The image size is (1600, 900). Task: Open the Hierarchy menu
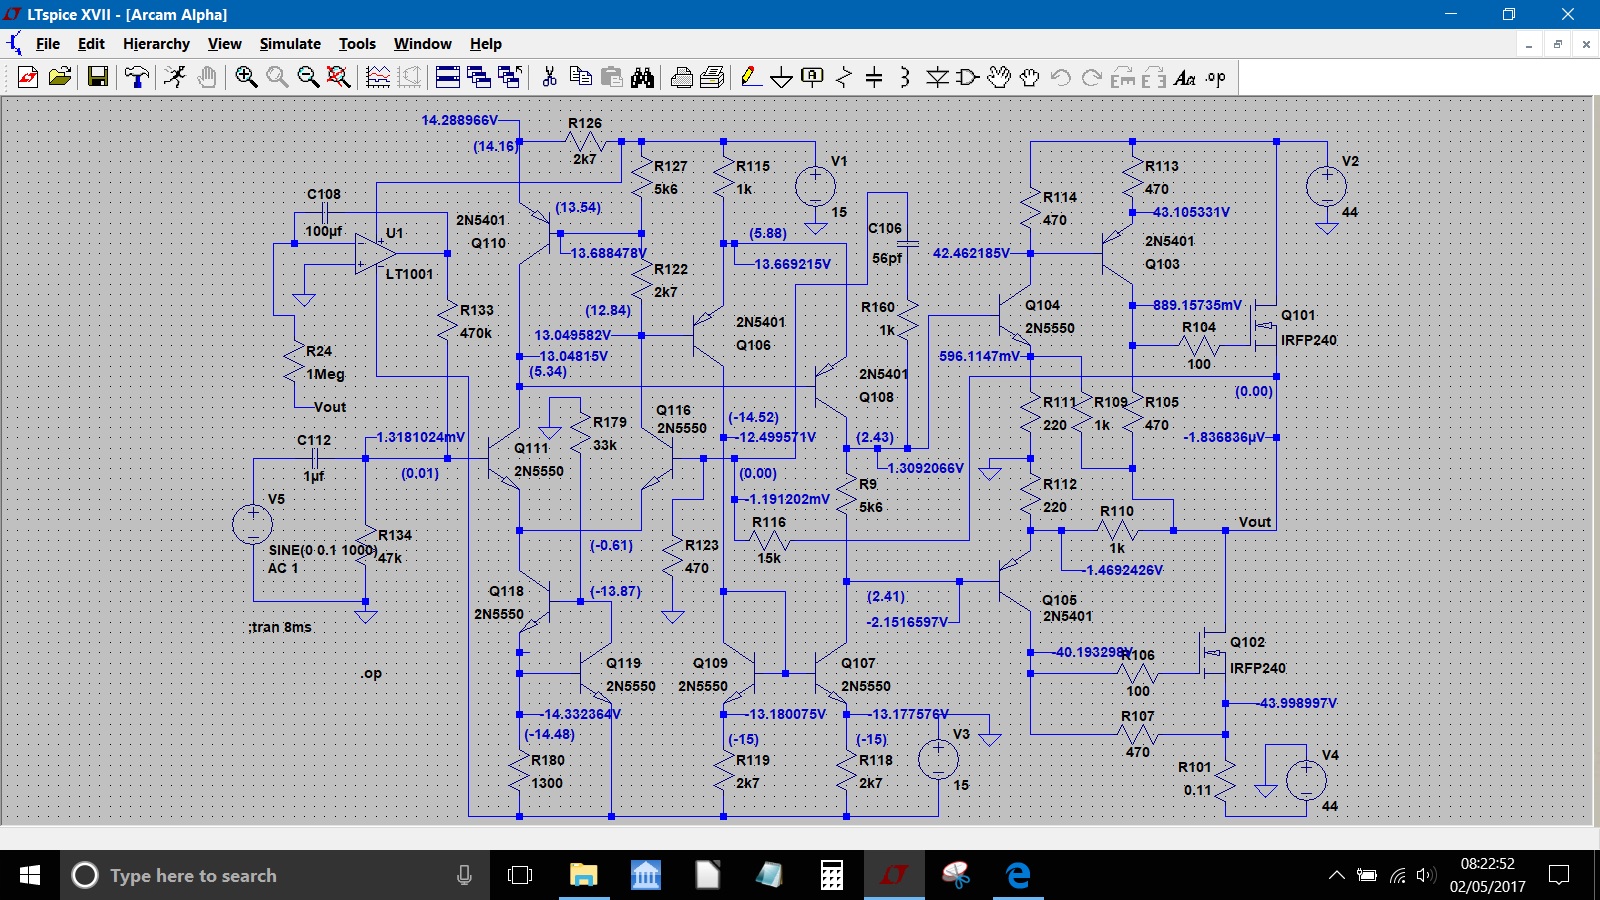coord(156,44)
